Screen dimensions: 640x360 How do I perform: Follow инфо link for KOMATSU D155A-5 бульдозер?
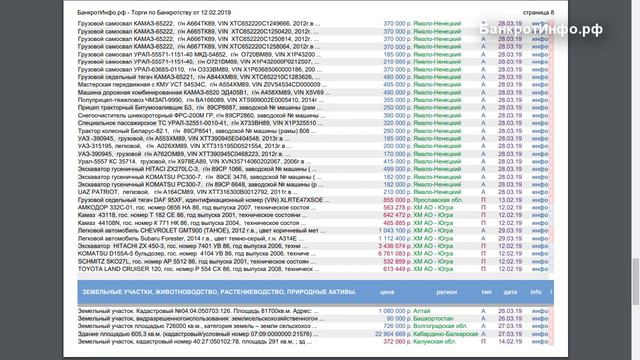(x=540, y=253)
